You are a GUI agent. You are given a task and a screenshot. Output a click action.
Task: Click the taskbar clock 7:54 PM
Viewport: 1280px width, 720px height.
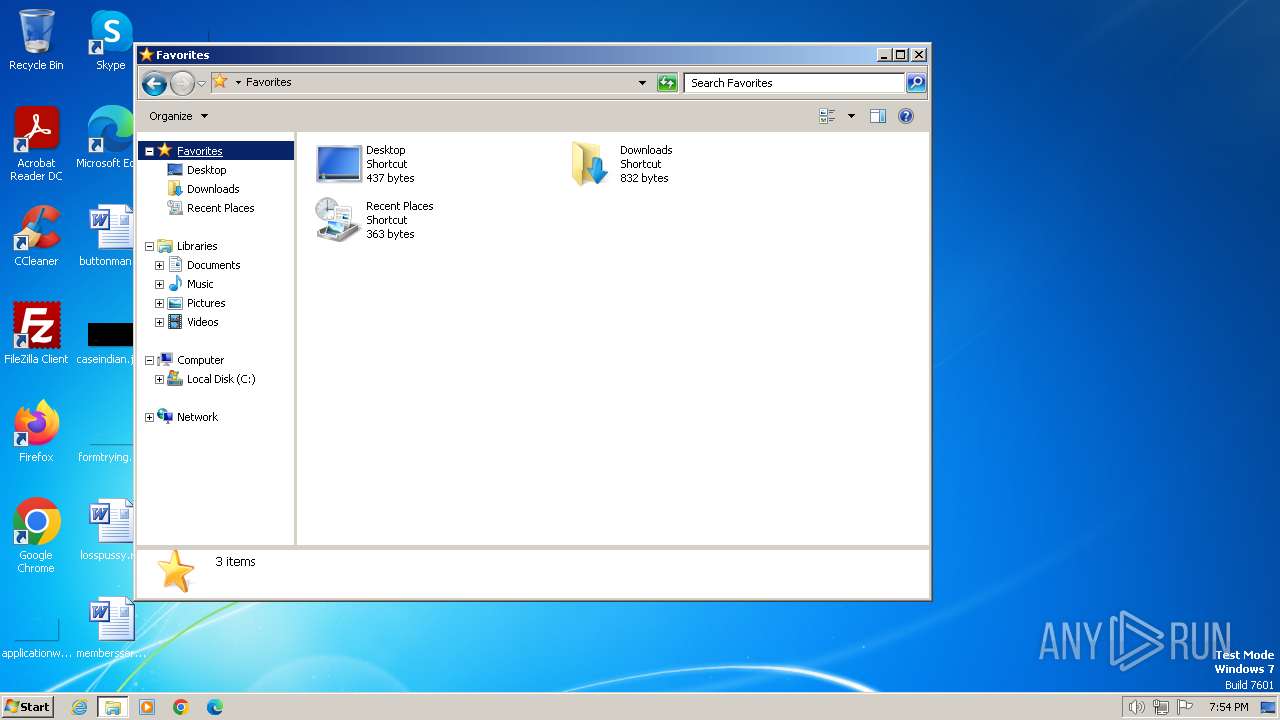[1228, 707]
